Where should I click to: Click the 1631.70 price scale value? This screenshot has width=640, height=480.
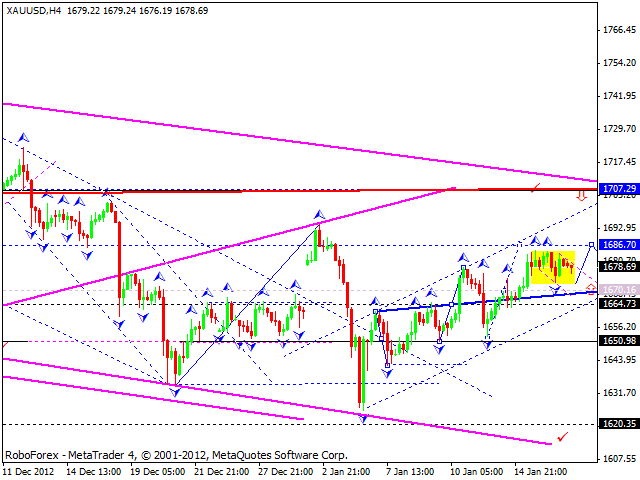(619, 393)
